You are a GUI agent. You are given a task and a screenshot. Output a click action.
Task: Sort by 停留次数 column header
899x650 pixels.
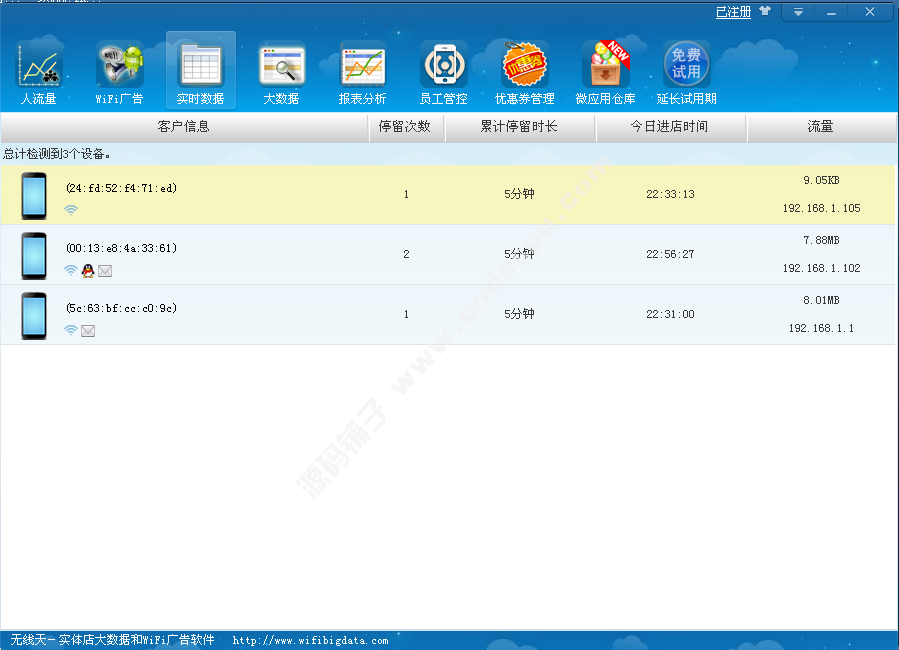(x=406, y=127)
